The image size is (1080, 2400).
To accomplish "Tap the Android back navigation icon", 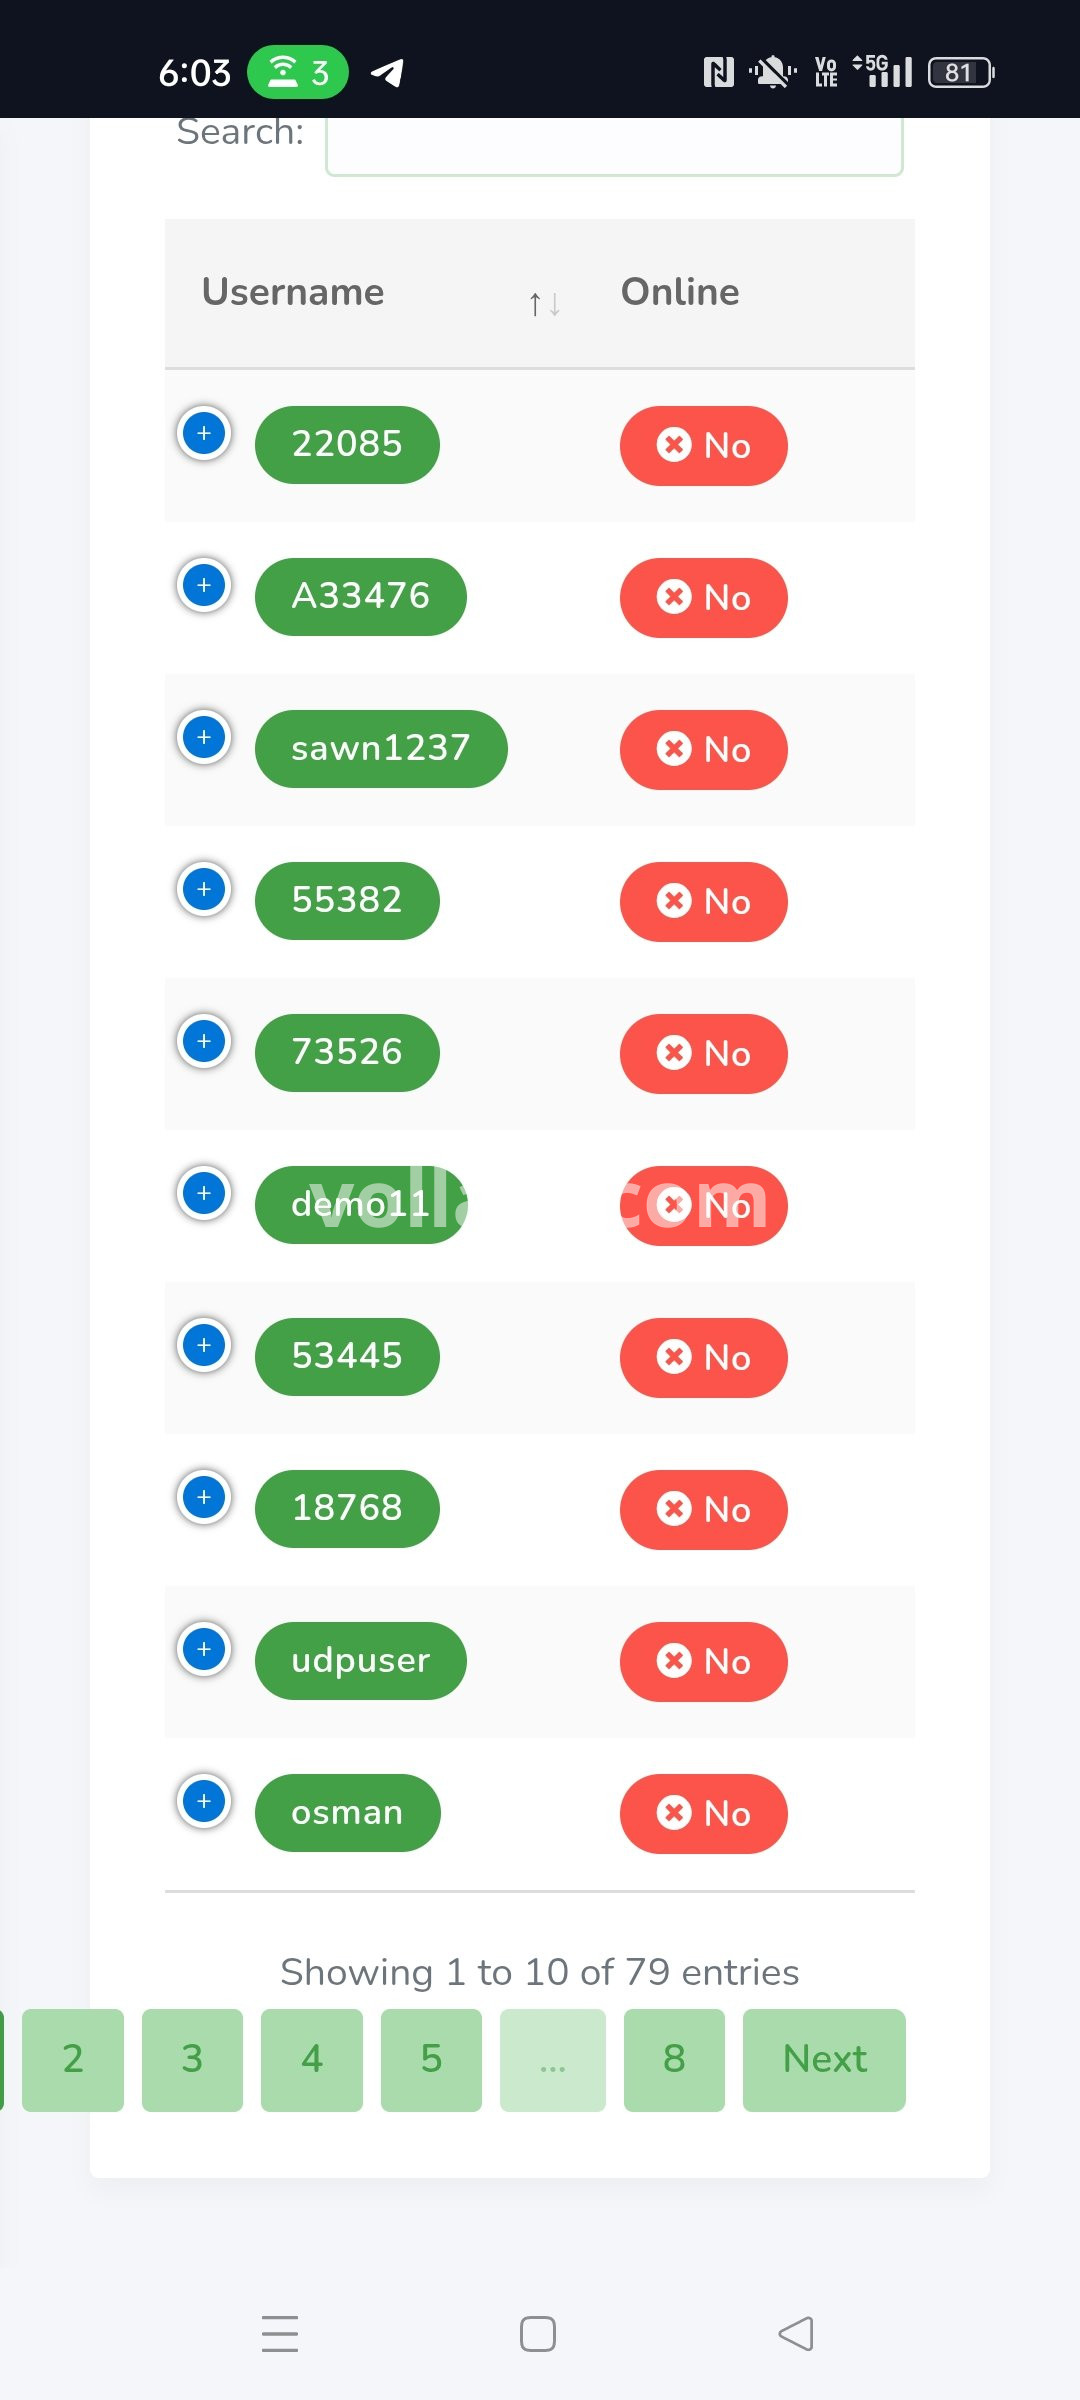I will [796, 2334].
